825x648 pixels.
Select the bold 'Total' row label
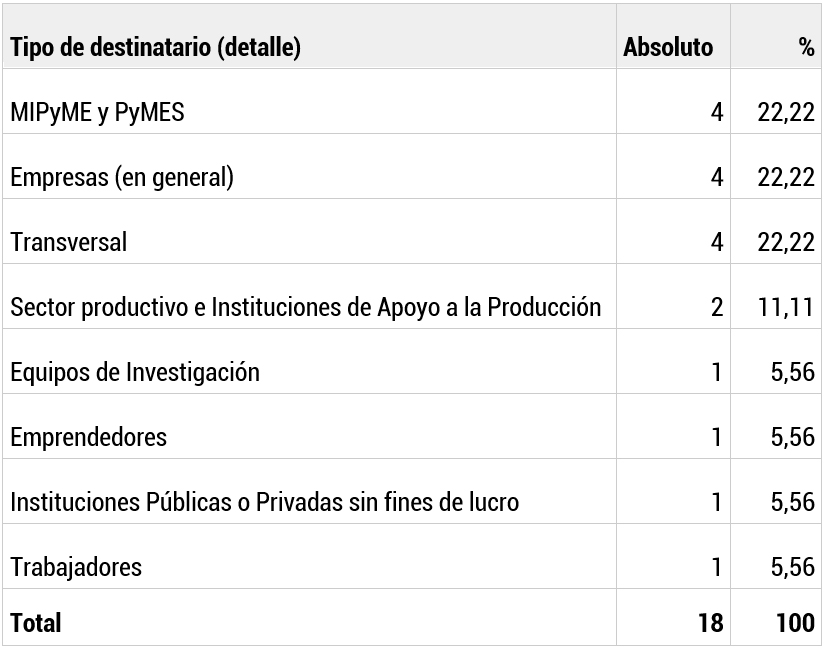[x=36, y=623]
